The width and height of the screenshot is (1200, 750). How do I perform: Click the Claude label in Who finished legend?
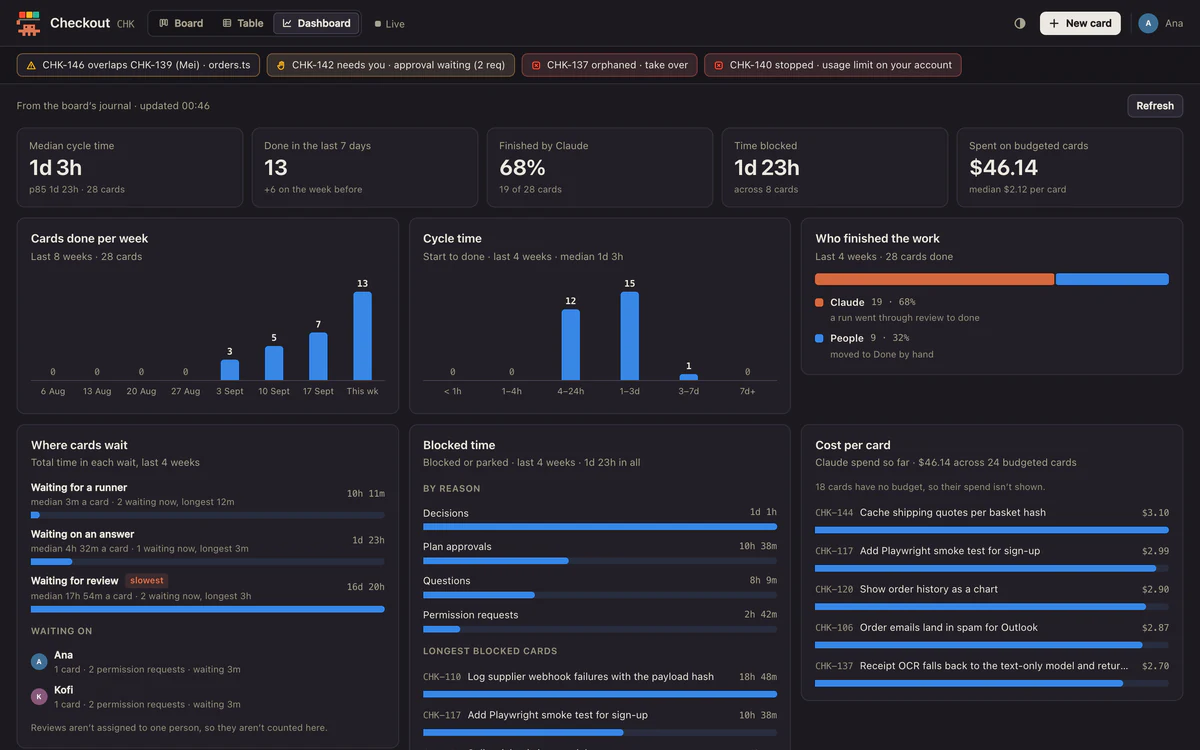(x=847, y=302)
